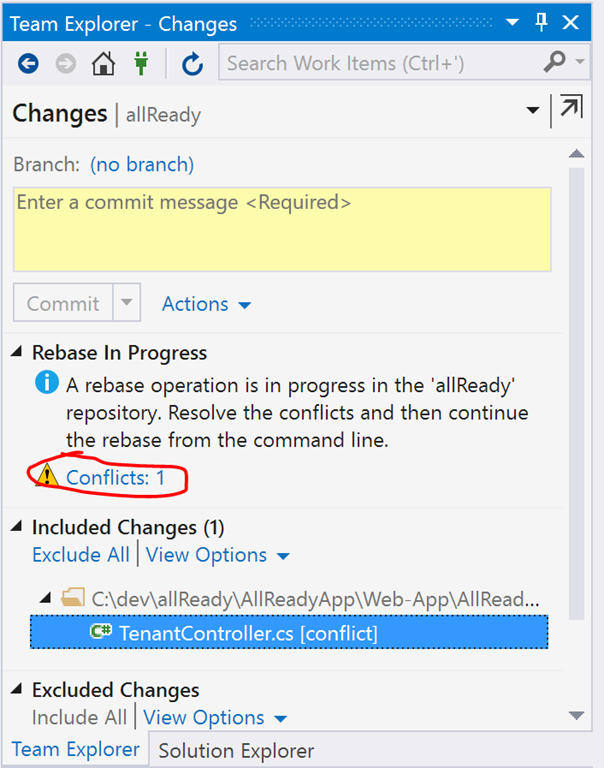The width and height of the screenshot is (604, 768).
Task: Collapse the Excluded Changes section
Action: click(17, 689)
